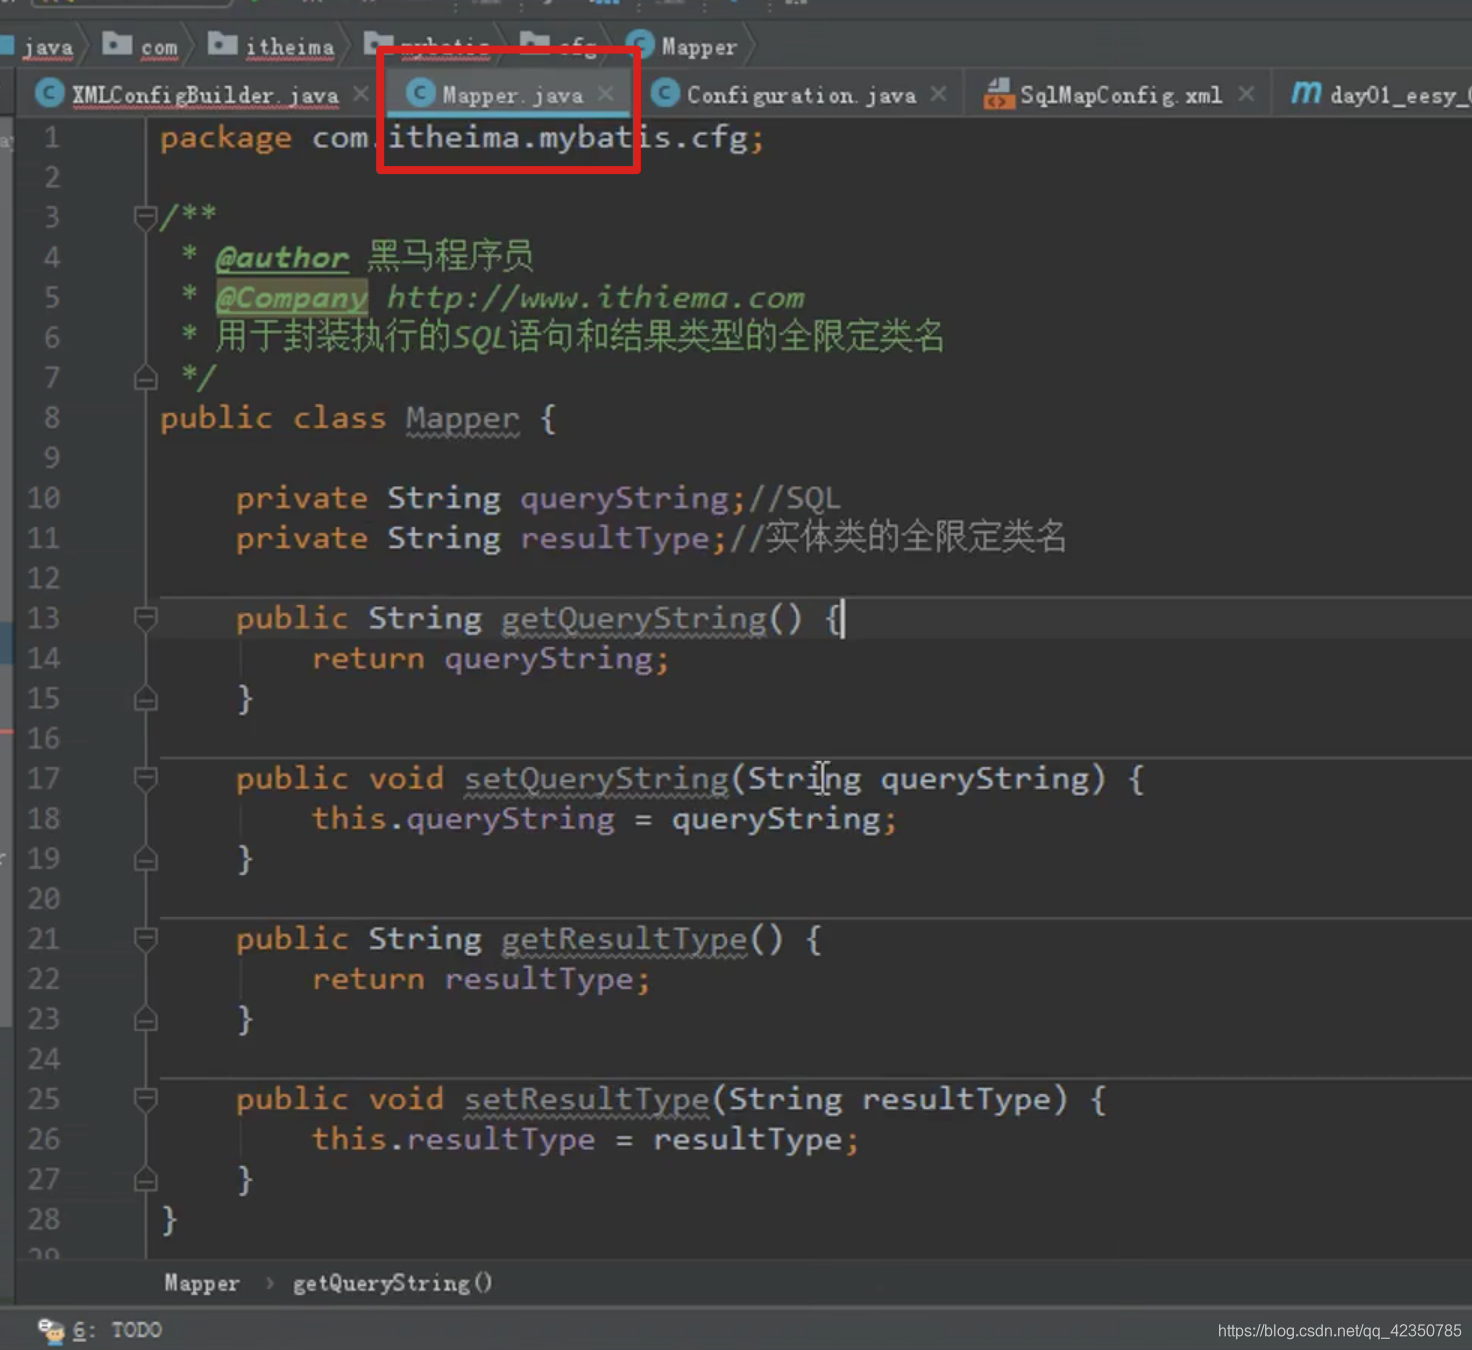Click the itheima package breadcrumb
This screenshot has width=1472, height=1350.
(x=272, y=46)
